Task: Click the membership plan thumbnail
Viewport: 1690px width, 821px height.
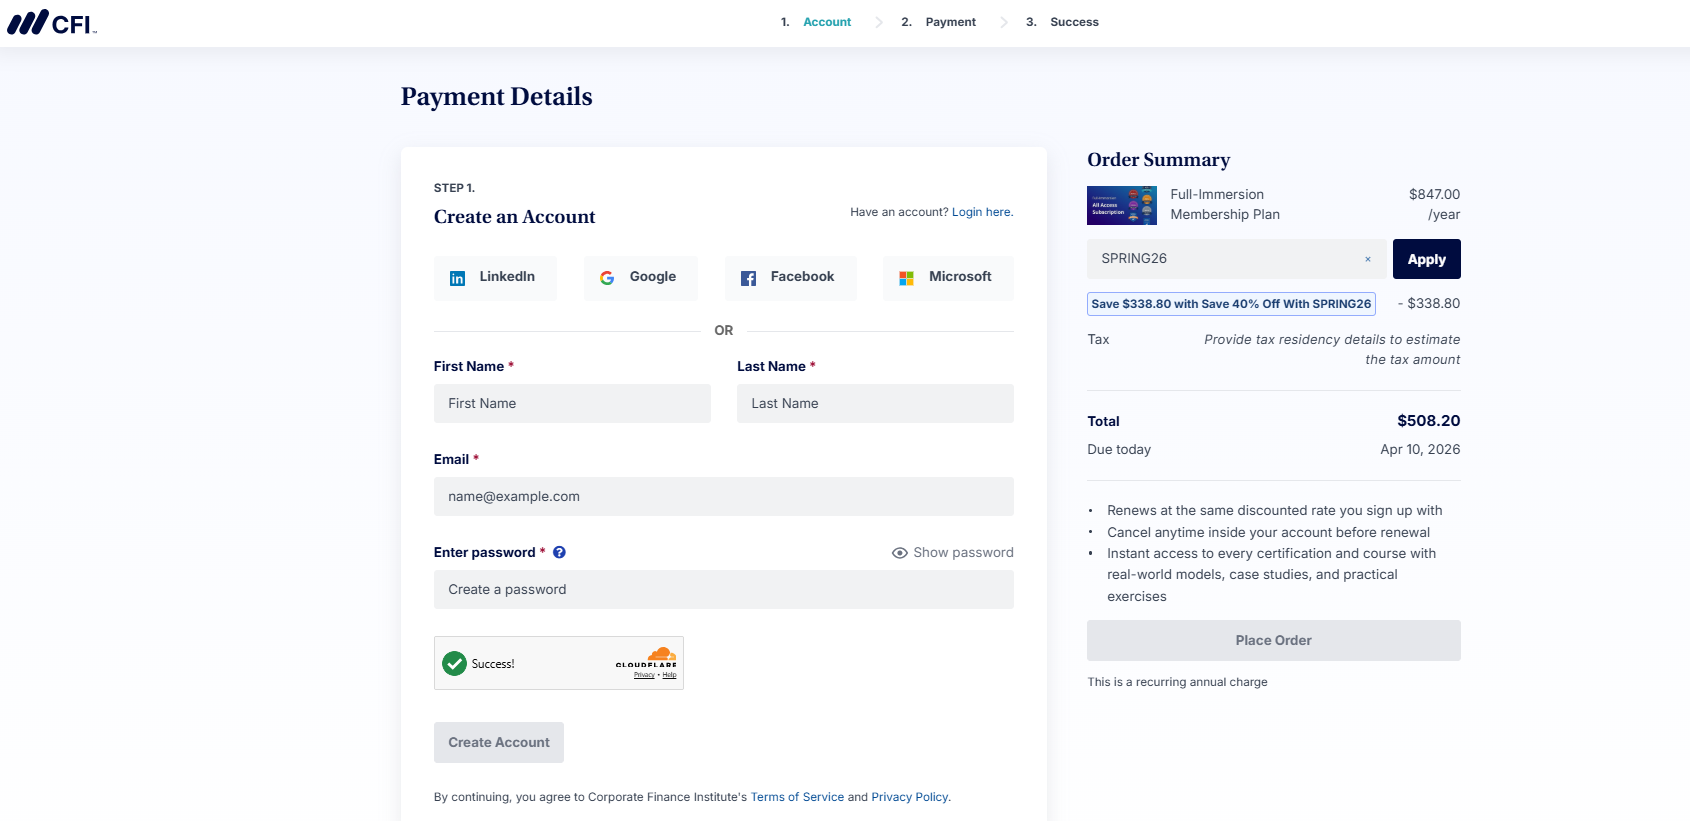Action: pos(1122,205)
